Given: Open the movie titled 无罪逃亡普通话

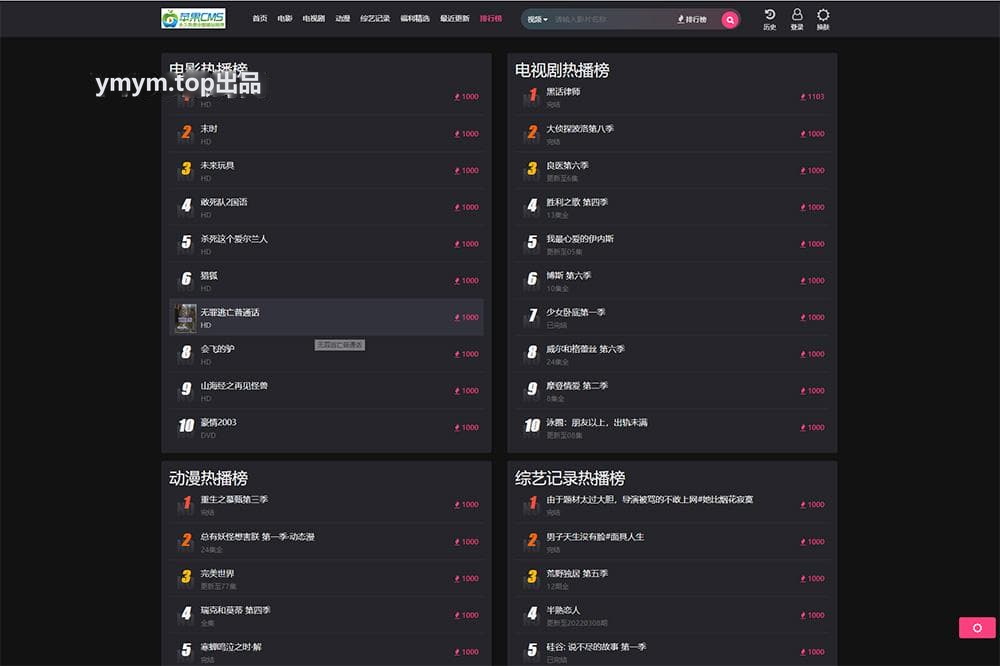Looking at the screenshot, I should pyautogui.click(x=230, y=313).
